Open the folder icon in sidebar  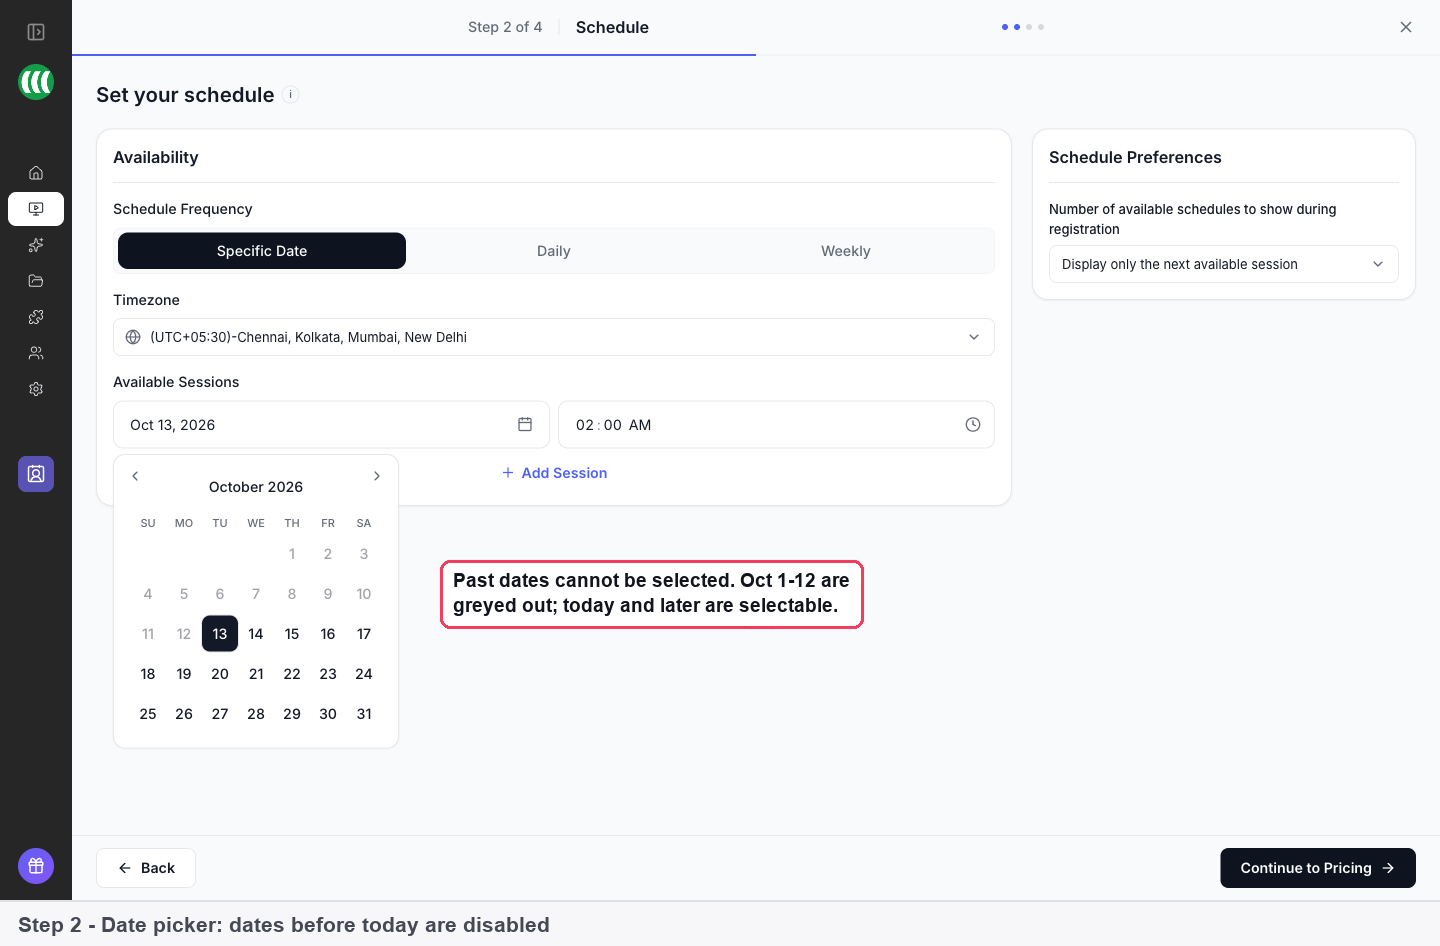(x=36, y=281)
